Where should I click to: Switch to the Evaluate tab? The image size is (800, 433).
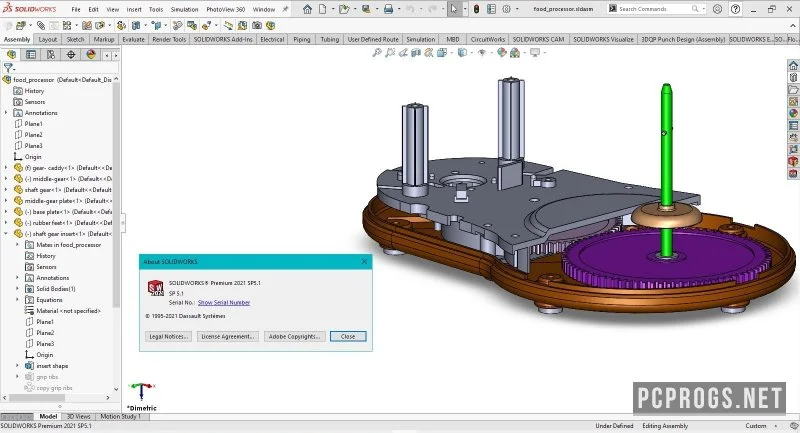click(133, 39)
